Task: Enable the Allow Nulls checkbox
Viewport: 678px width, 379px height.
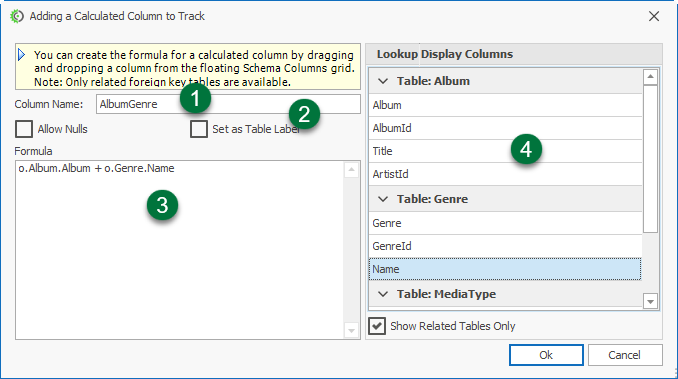Action: click(24, 129)
